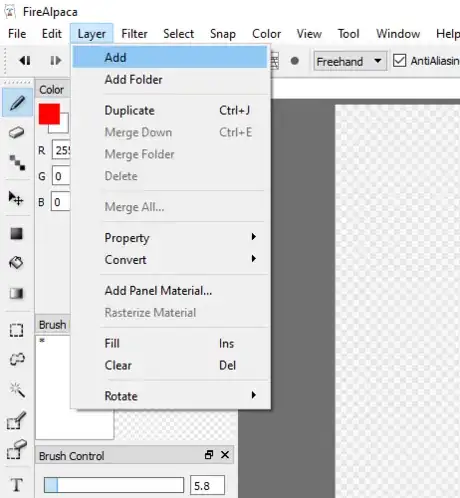
Task: Select the rectangular Selection tool
Action: pyautogui.click(x=16, y=330)
